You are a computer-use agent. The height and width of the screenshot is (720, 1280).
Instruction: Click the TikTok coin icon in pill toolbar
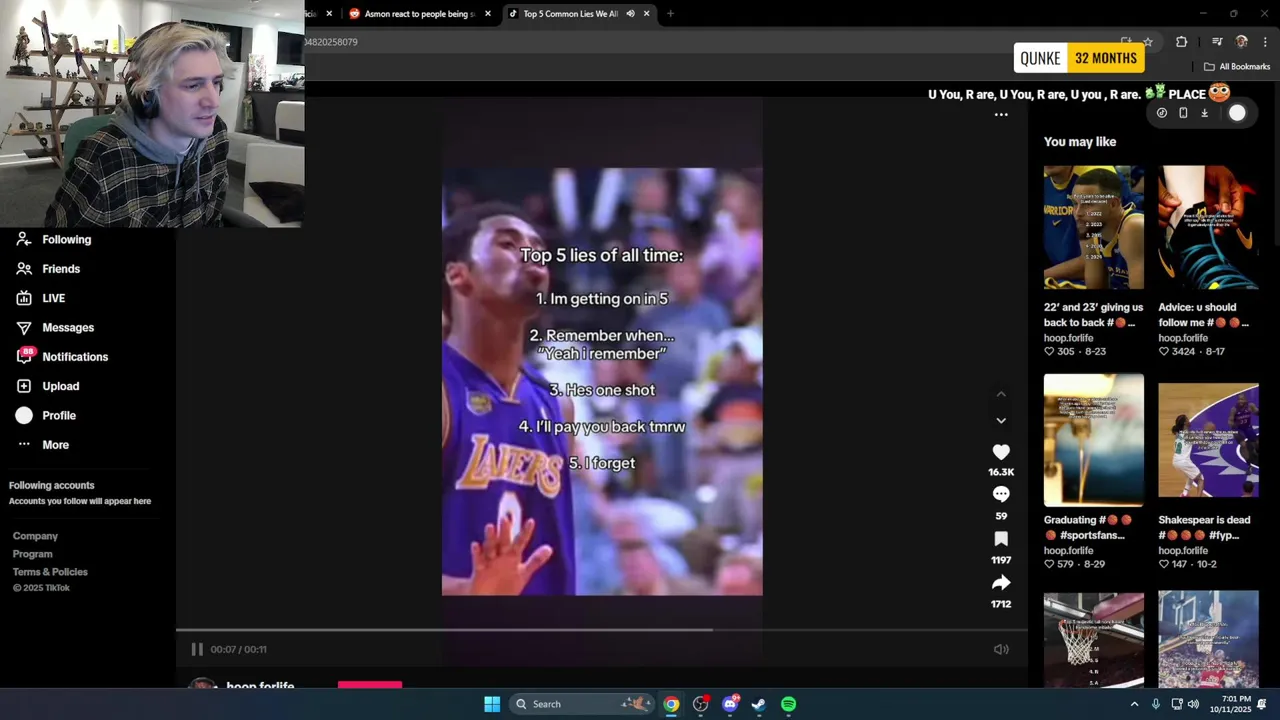click(x=1161, y=113)
